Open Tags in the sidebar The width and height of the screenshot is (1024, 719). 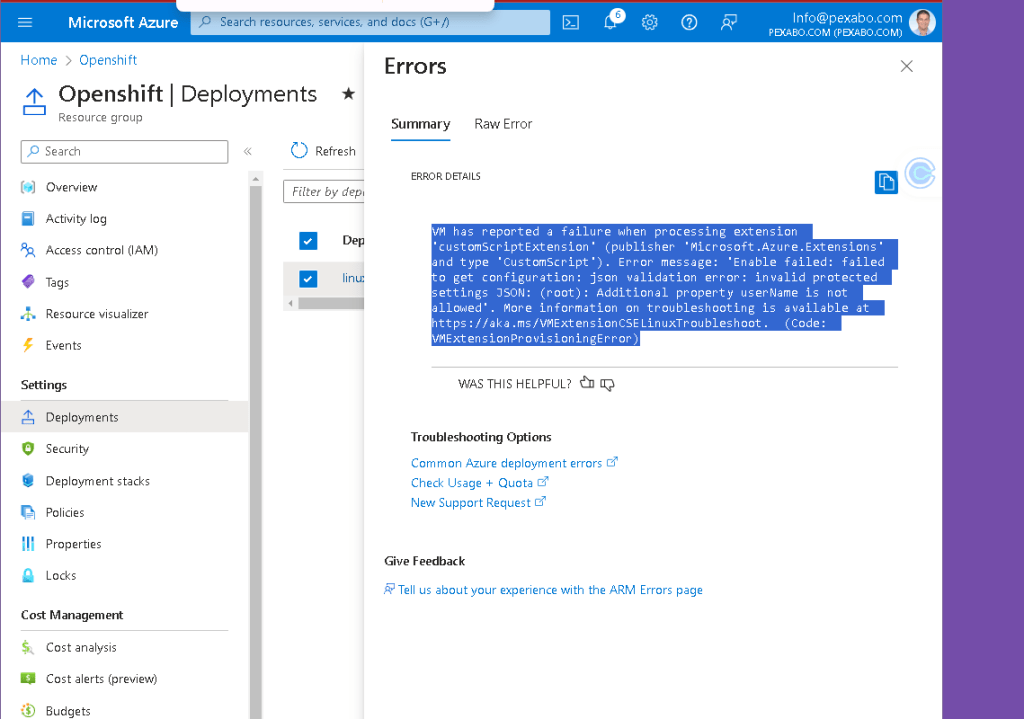(57, 282)
